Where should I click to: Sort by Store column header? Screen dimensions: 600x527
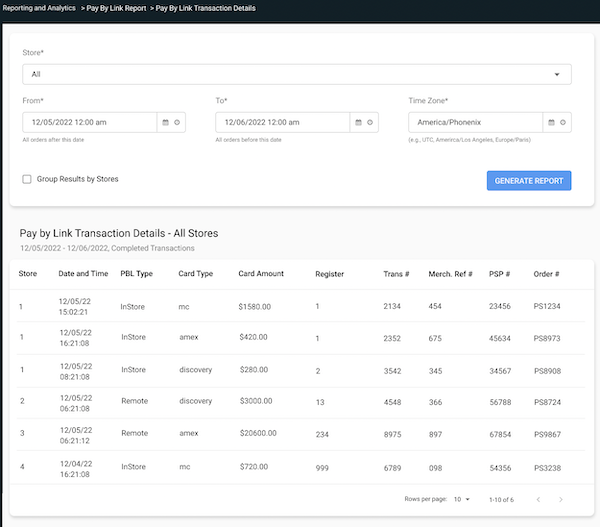pos(28,274)
